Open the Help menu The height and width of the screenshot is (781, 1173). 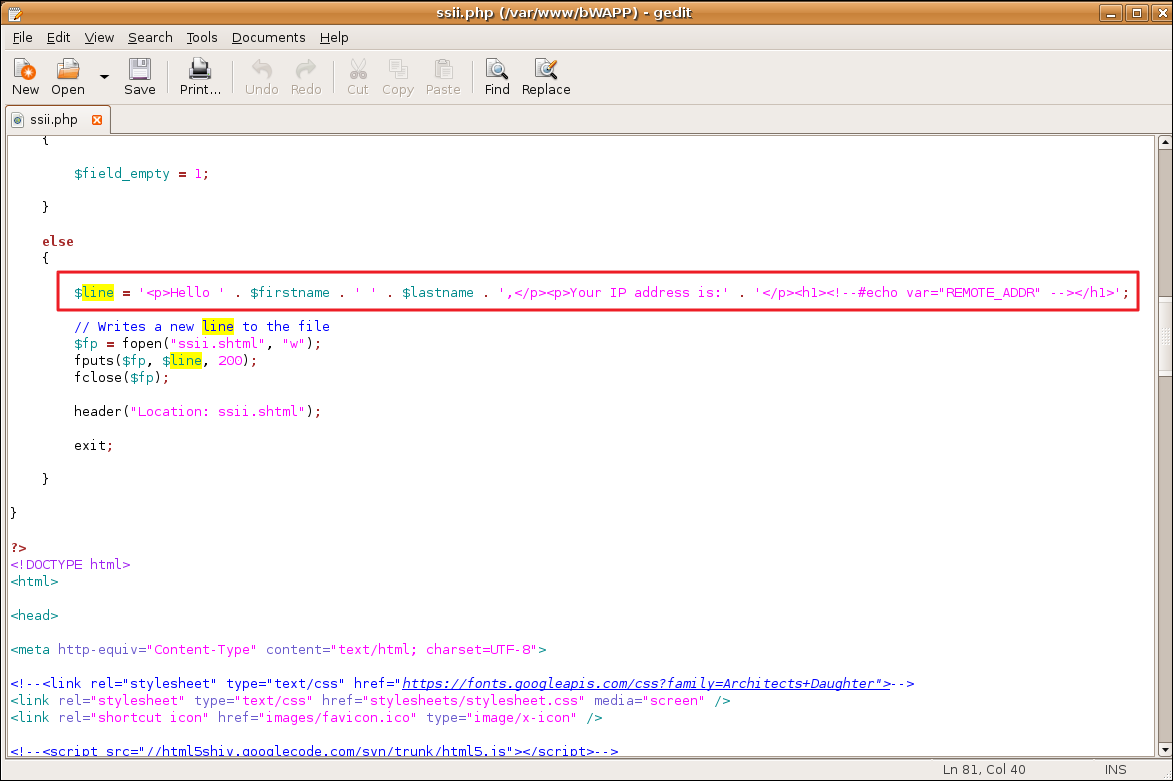(x=334, y=37)
